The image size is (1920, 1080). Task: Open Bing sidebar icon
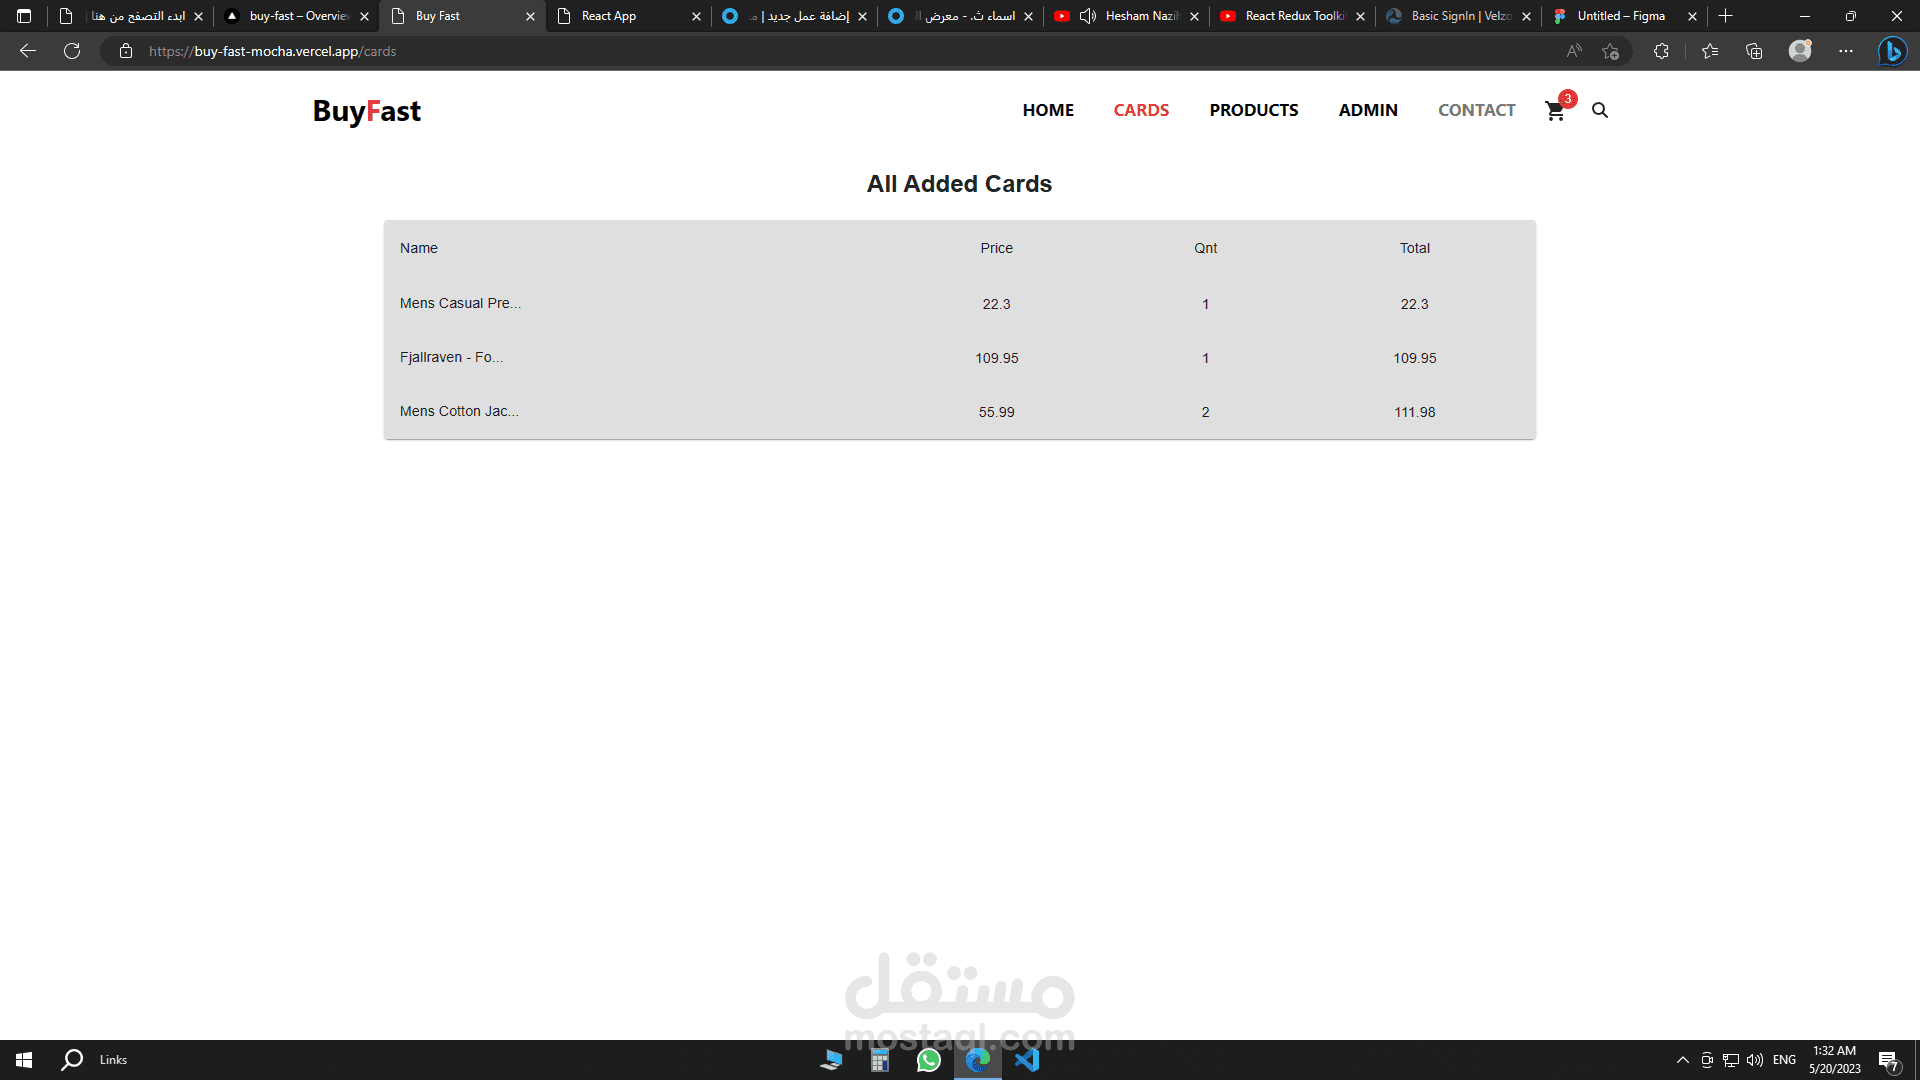pos(1892,51)
